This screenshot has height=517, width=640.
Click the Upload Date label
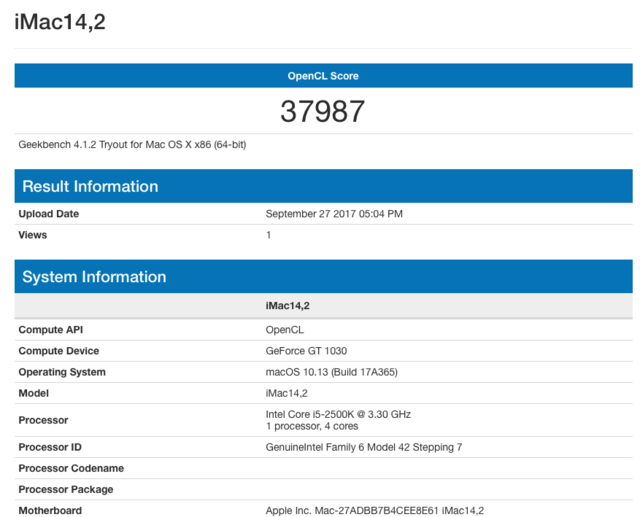[x=49, y=214]
